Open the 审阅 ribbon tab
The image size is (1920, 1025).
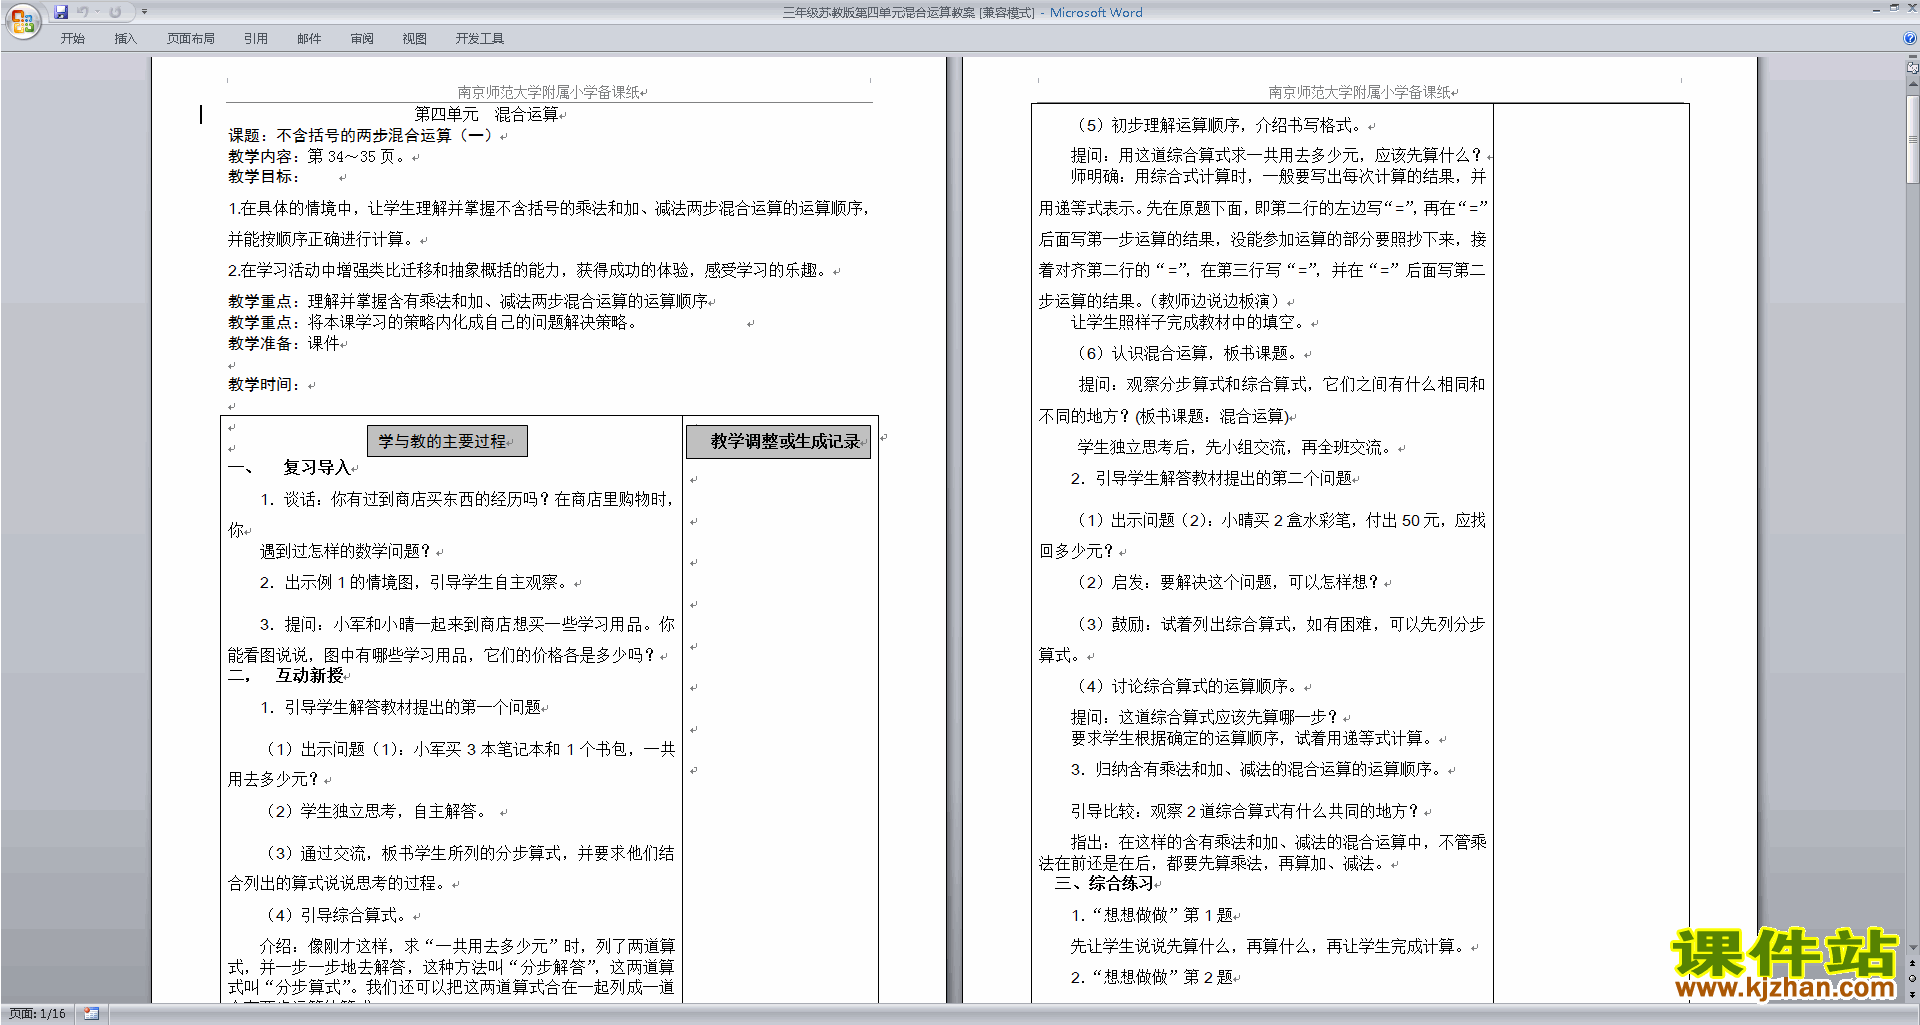pyautogui.click(x=362, y=39)
